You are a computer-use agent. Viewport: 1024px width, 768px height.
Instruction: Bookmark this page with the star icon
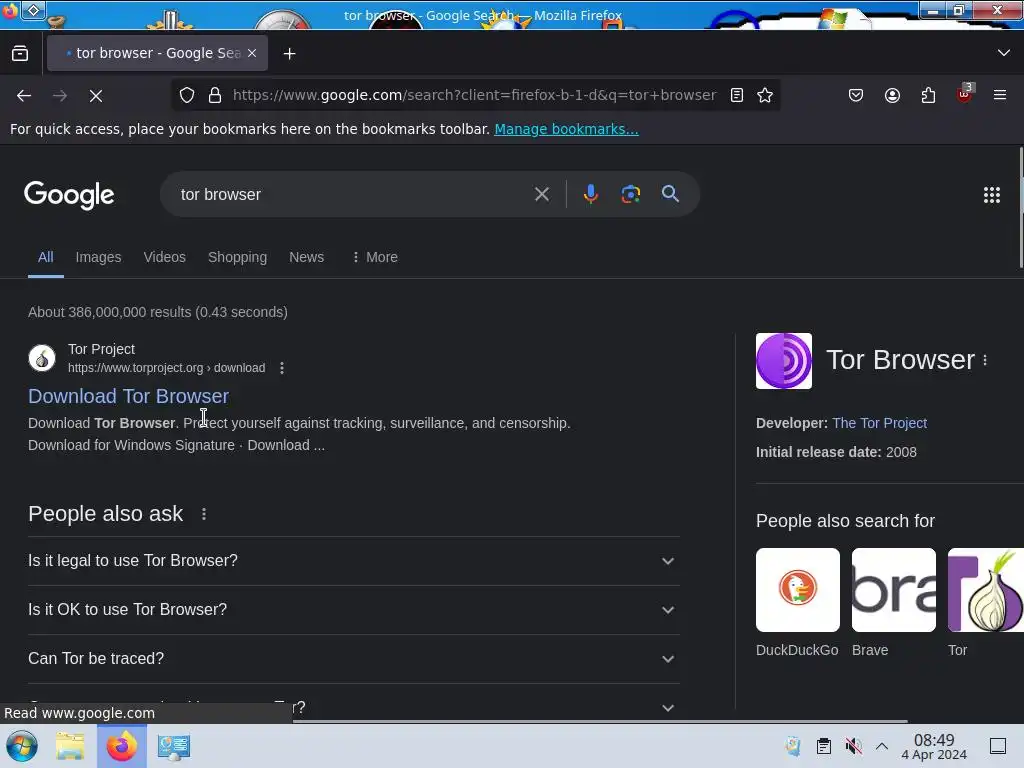point(765,95)
